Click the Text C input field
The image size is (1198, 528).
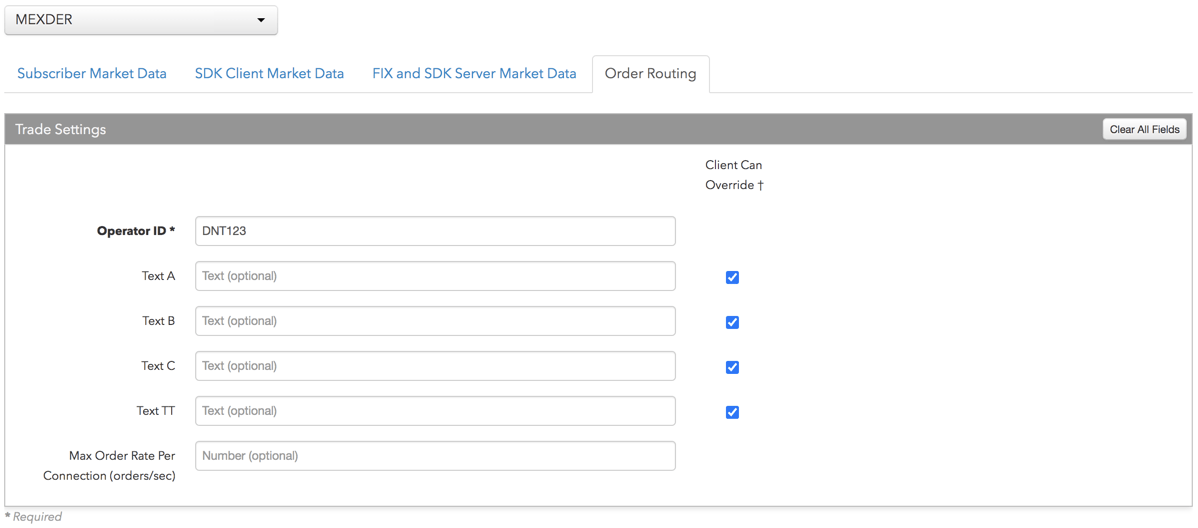435,366
